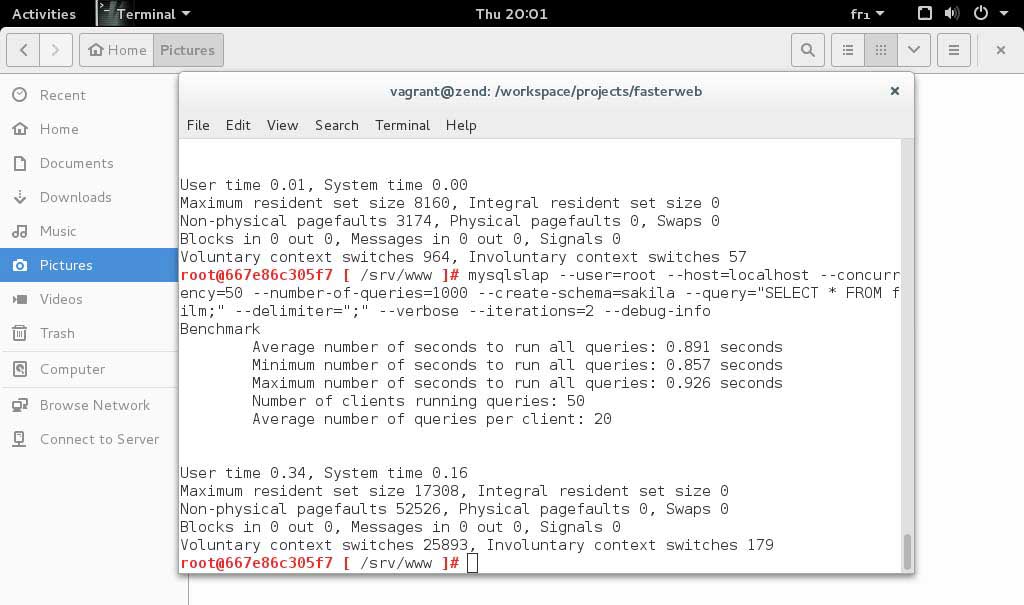The width and height of the screenshot is (1024, 605).
Task: Click the accessibility square icon in top bar
Action: pyautogui.click(x=925, y=13)
